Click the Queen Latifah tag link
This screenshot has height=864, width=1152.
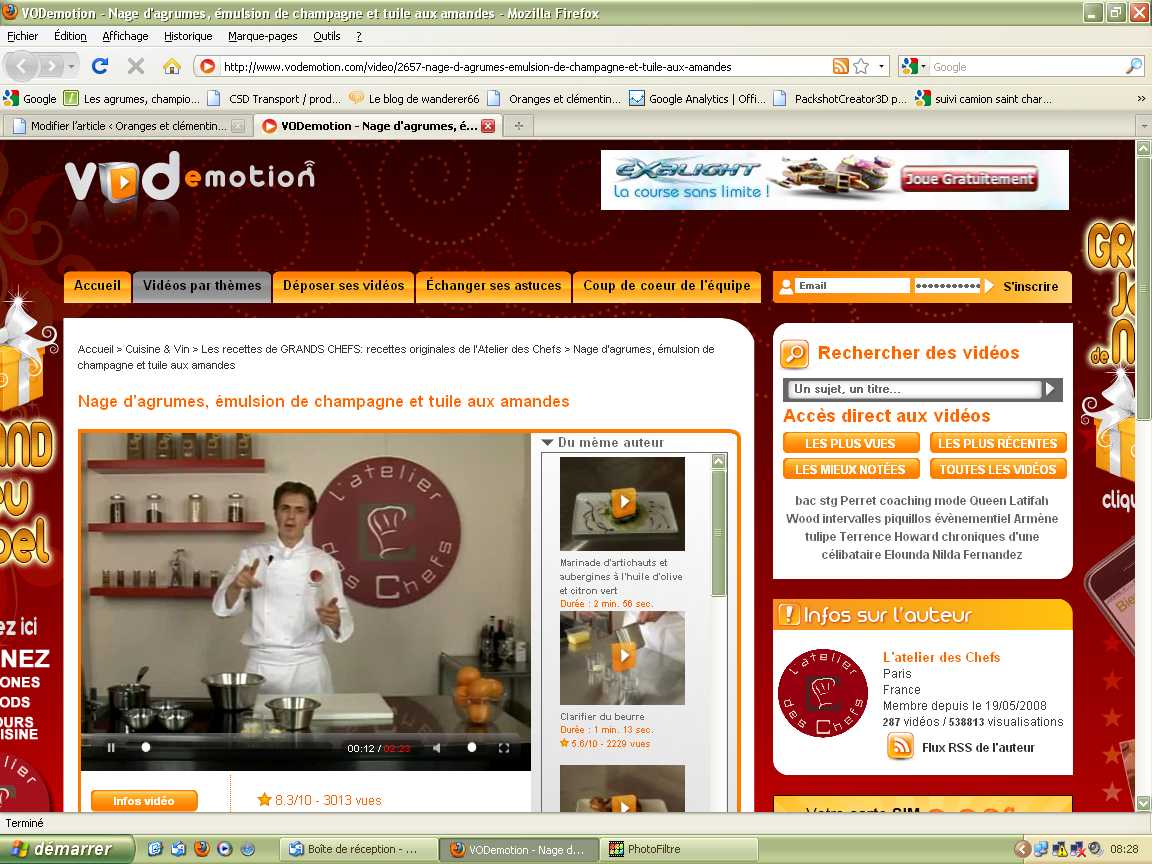coord(1009,500)
